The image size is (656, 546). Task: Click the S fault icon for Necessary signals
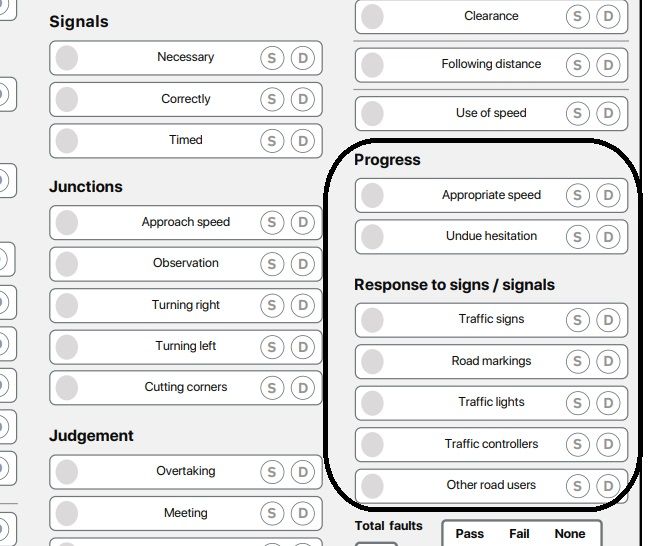tap(272, 58)
